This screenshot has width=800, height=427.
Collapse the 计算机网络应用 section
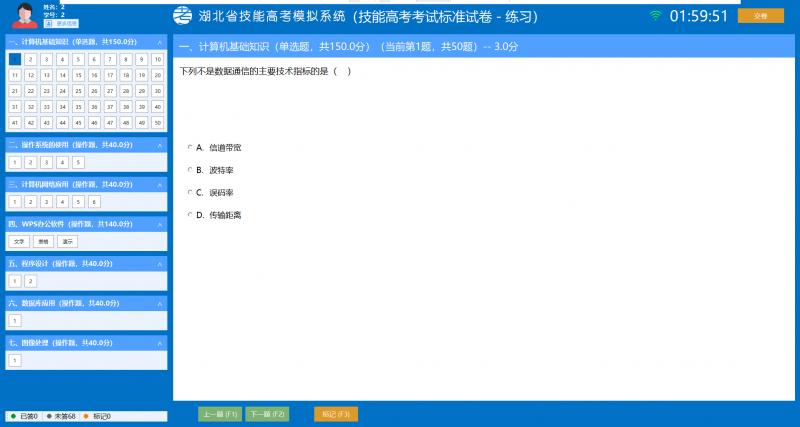click(x=160, y=185)
